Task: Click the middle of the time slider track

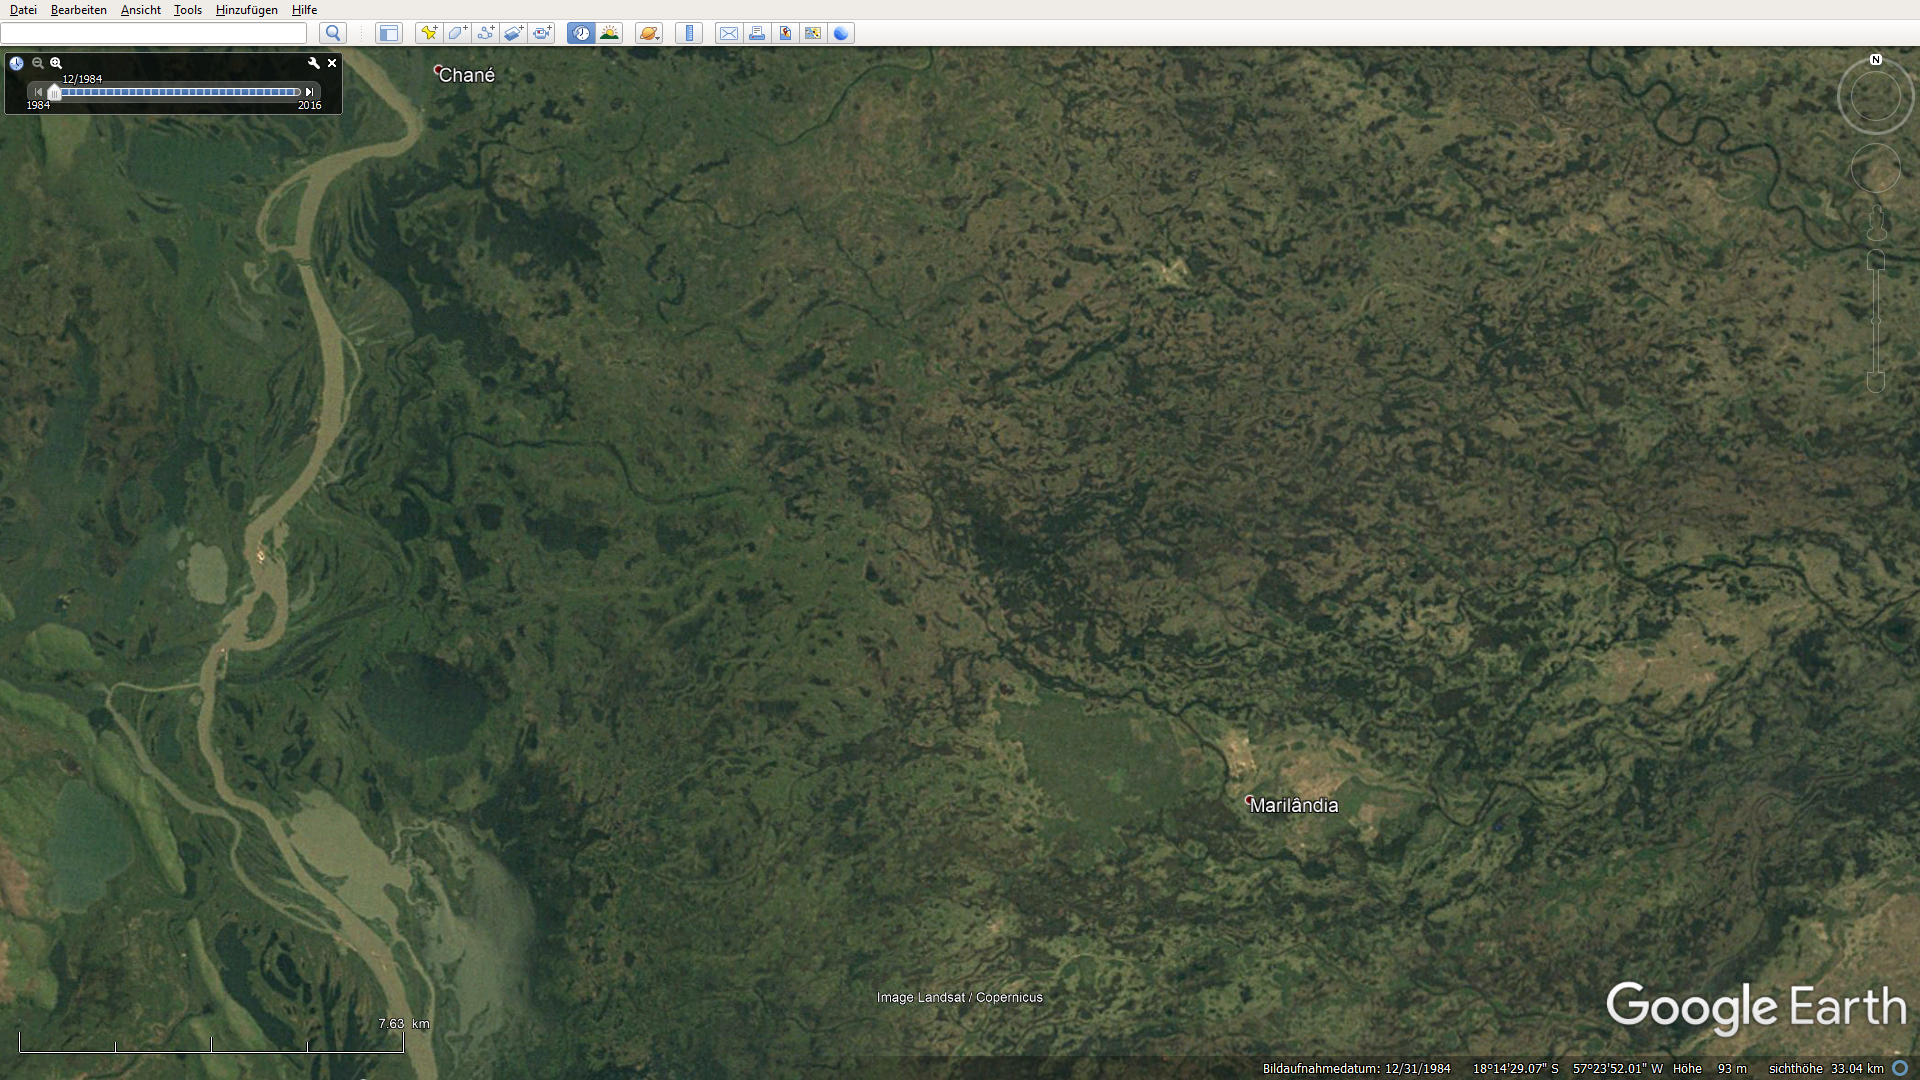Action: click(x=174, y=92)
